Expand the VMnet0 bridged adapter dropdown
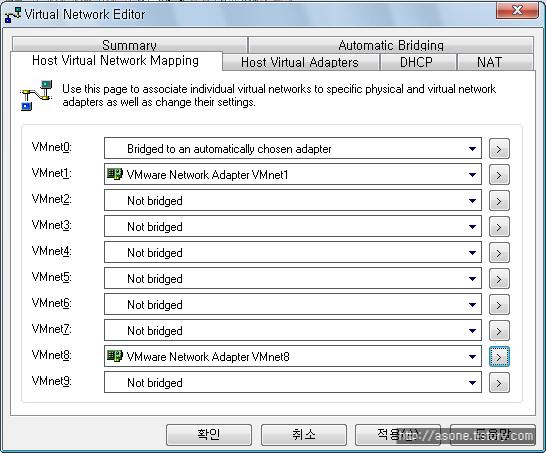The image size is (546, 453). coord(292,149)
